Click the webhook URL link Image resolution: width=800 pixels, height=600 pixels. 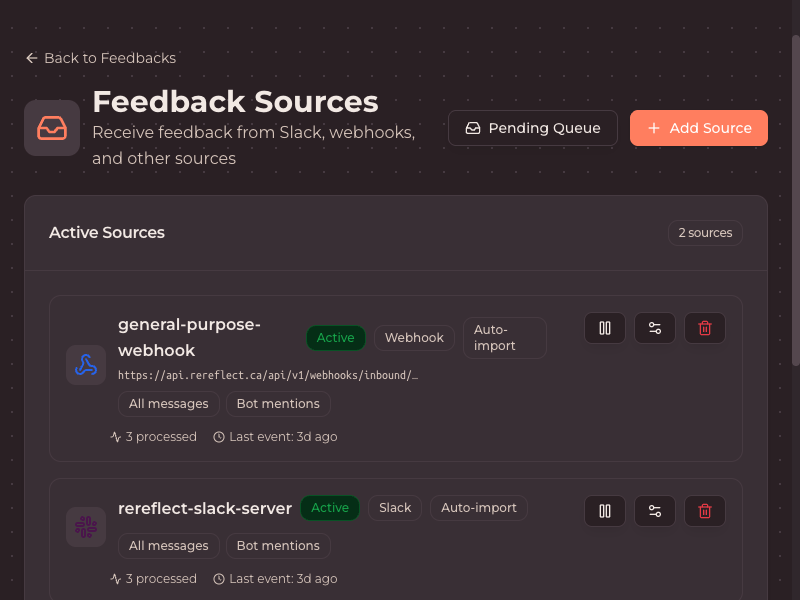[269, 376]
